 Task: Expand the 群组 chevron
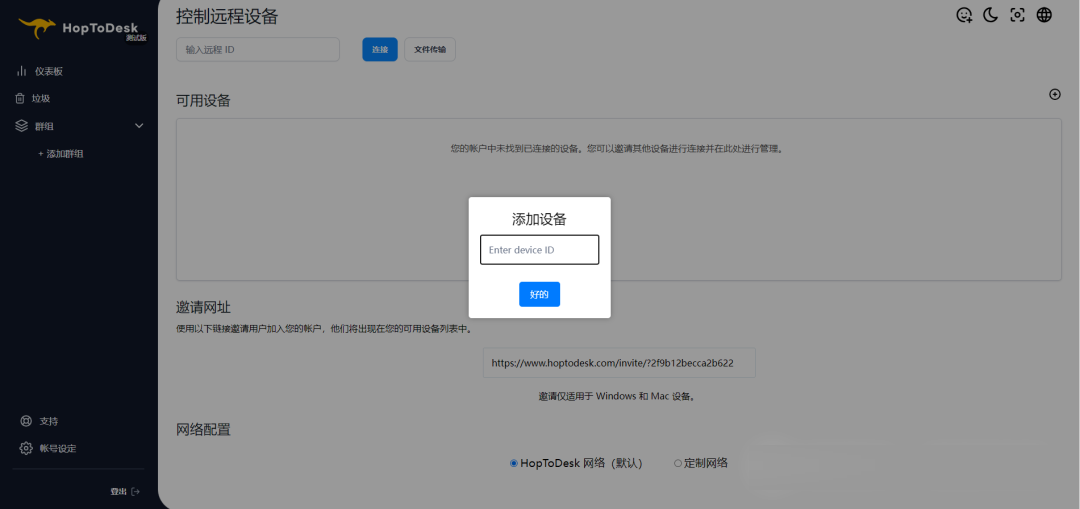coord(139,126)
